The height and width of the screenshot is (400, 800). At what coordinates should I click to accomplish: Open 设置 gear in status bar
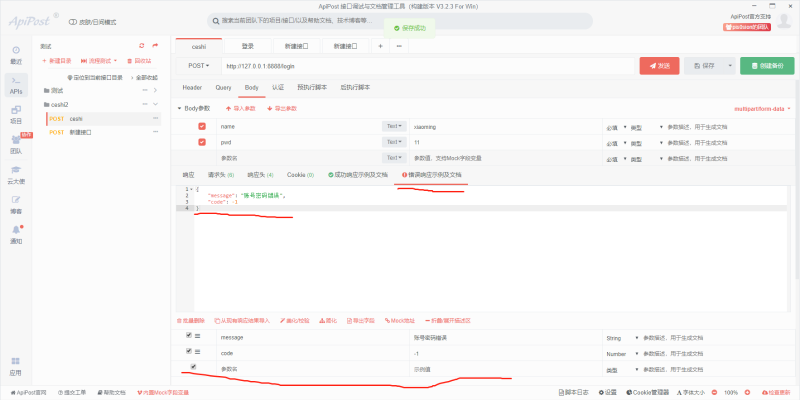click(x=608, y=392)
